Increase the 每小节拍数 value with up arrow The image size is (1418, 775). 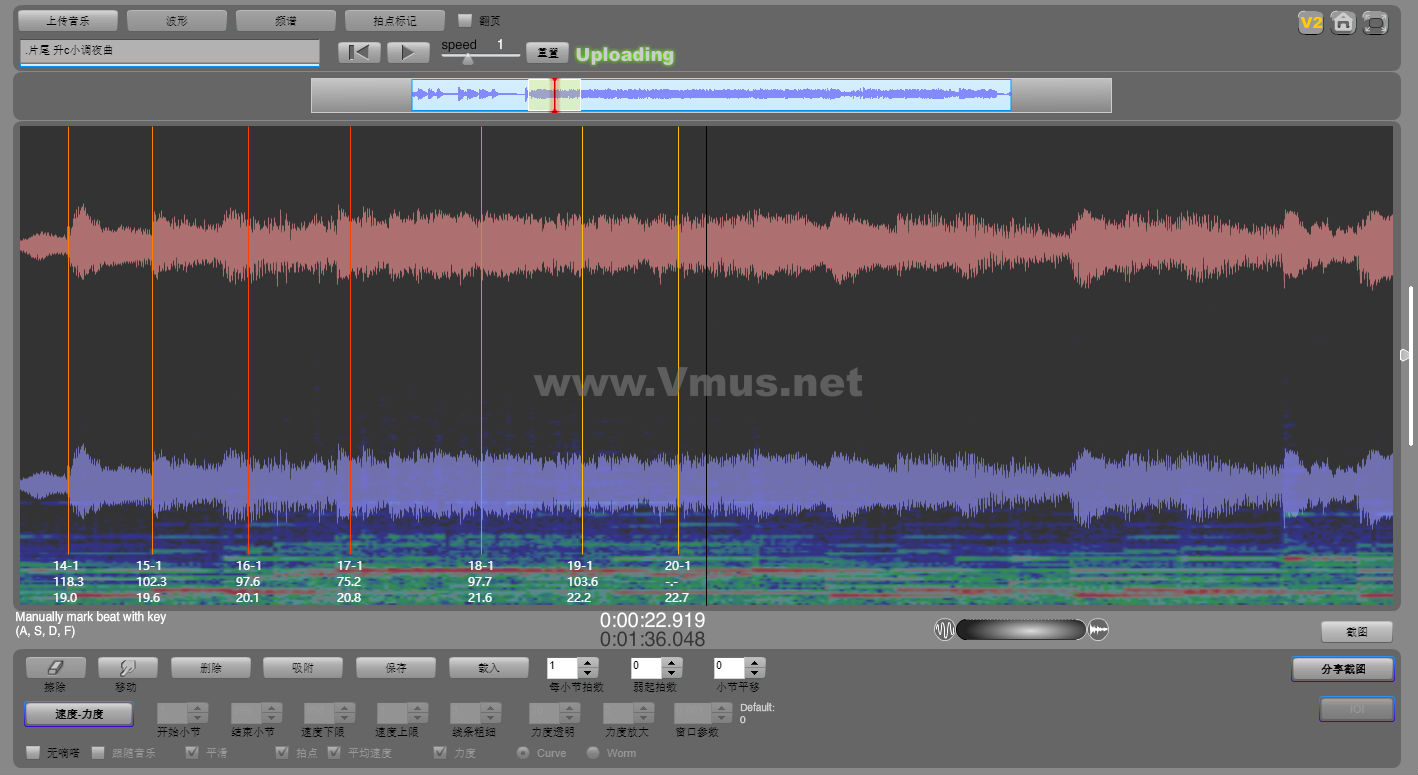(589, 662)
